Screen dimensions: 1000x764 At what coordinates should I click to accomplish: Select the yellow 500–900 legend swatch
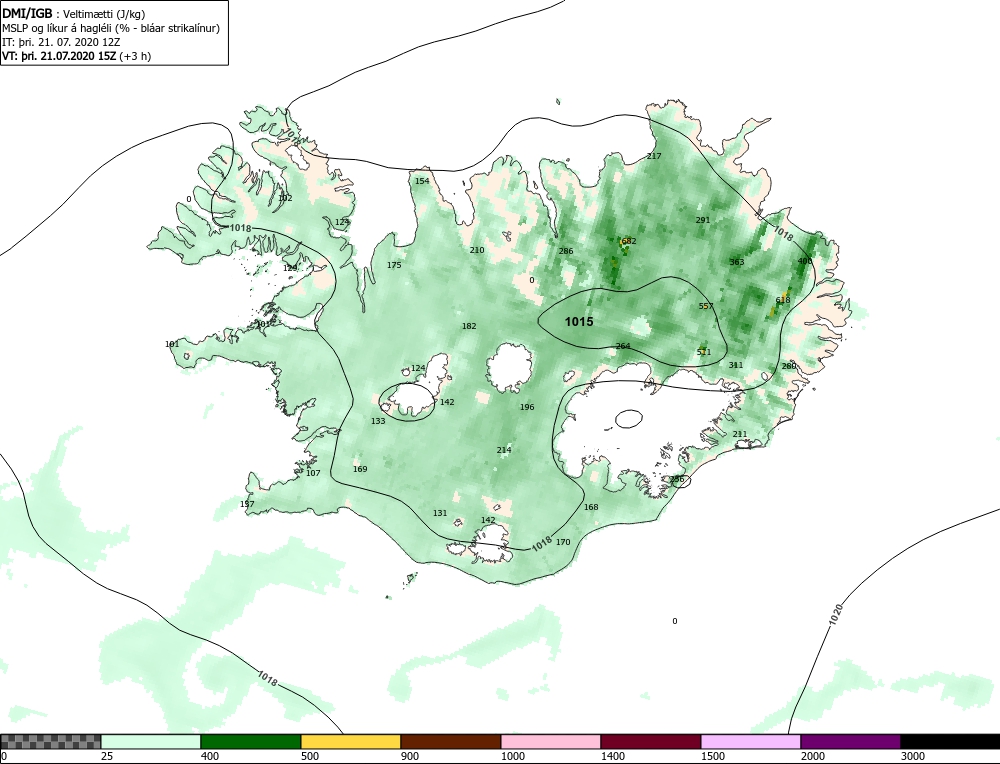point(351,742)
